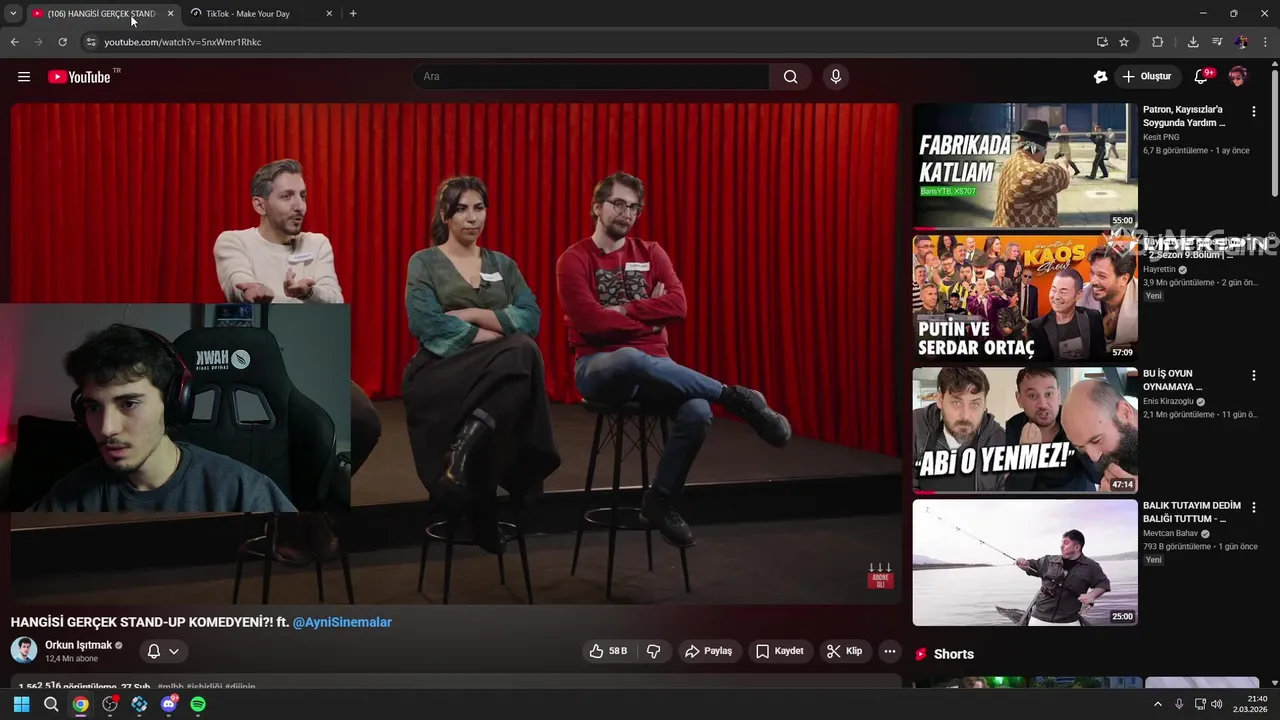Start voice search with microphone icon
This screenshot has width=1280, height=720.
[836, 77]
